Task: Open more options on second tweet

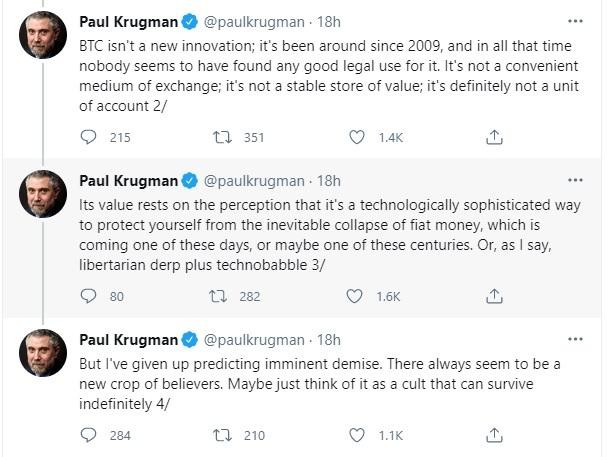Action: [574, 180]
